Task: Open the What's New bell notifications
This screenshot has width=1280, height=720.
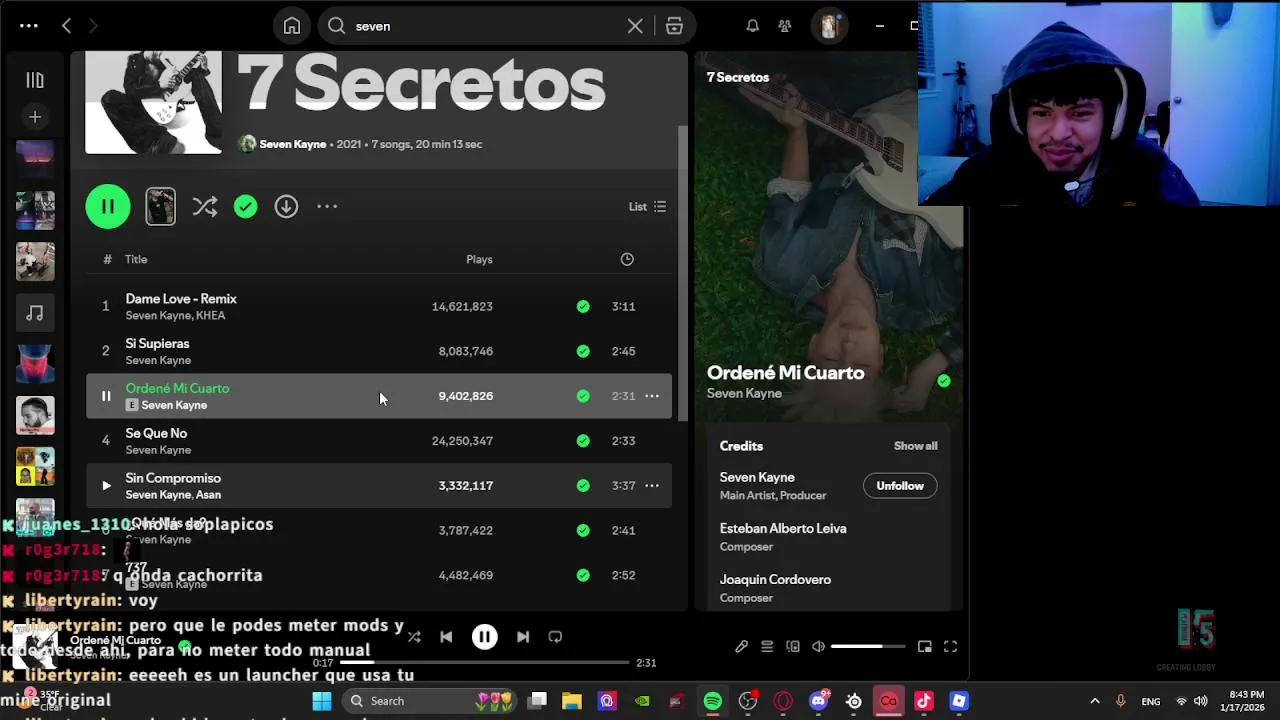Action: tap(752, 26)
